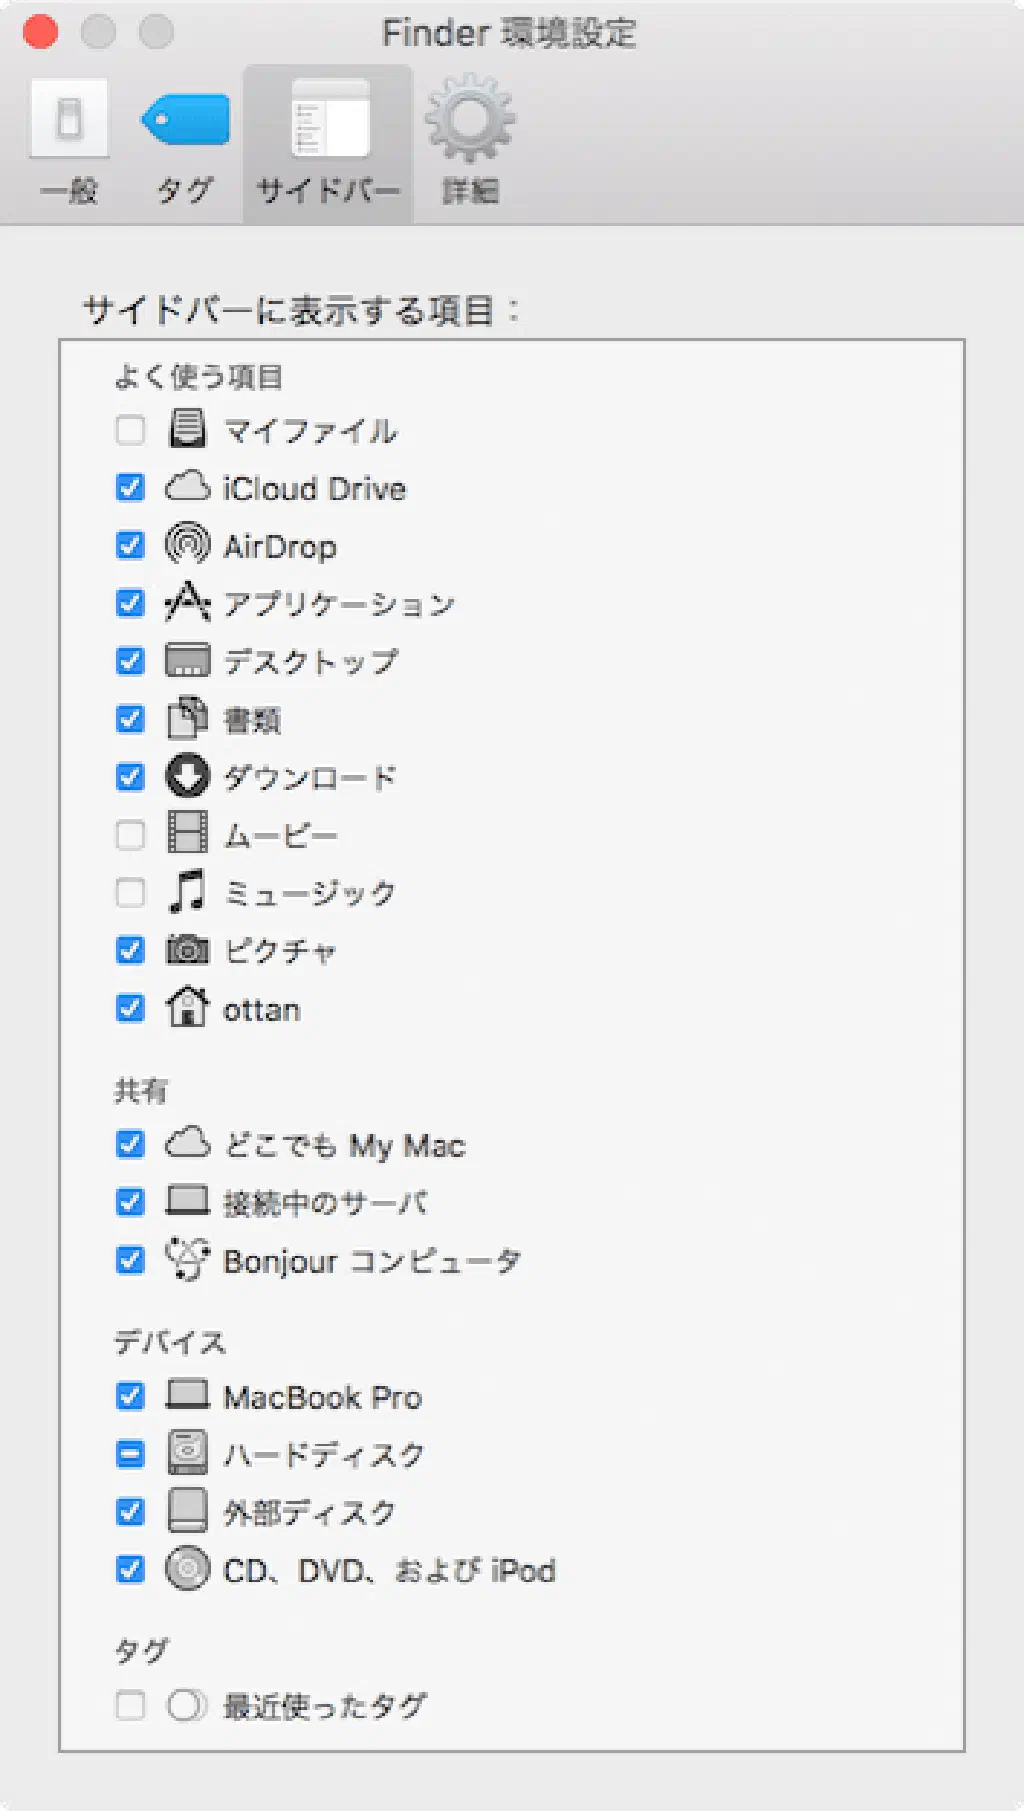Open the 一般 (General) preferences tab
Viewport: 1024px width, 1811px height.
[69, 142]
